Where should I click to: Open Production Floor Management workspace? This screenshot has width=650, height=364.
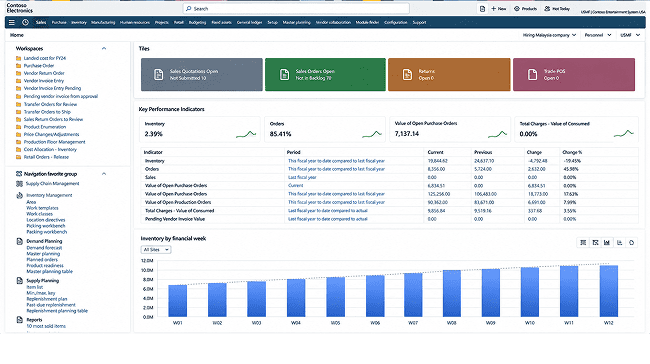[x=54, y=142]
